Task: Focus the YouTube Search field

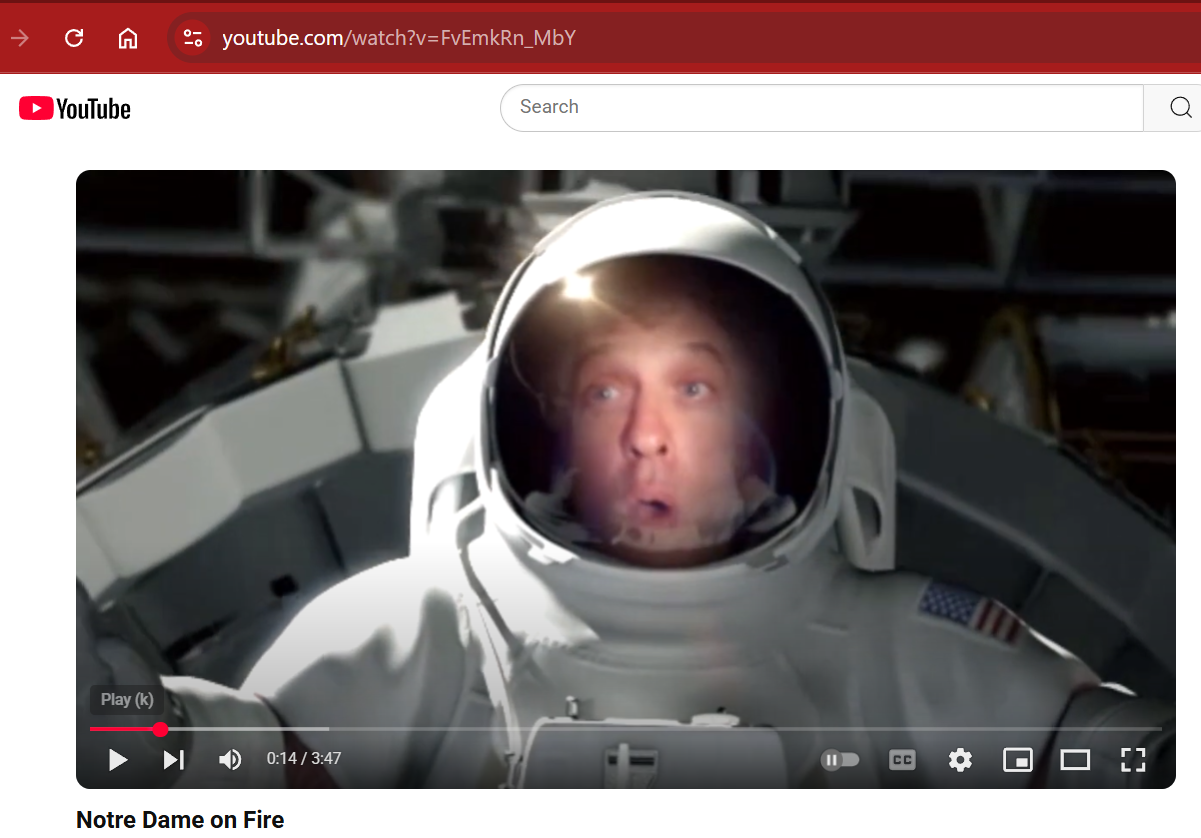Action: pos(820,107)
